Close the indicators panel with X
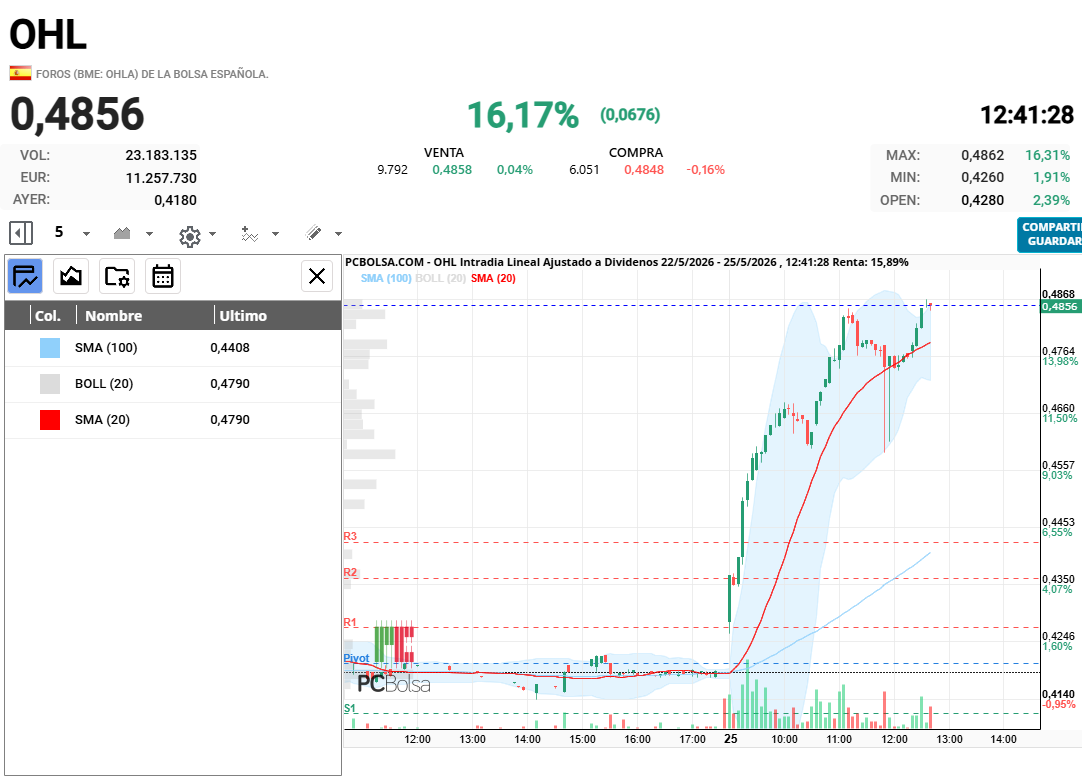The width and height of the screenshot is (1082, 776). tap(317, 277)
